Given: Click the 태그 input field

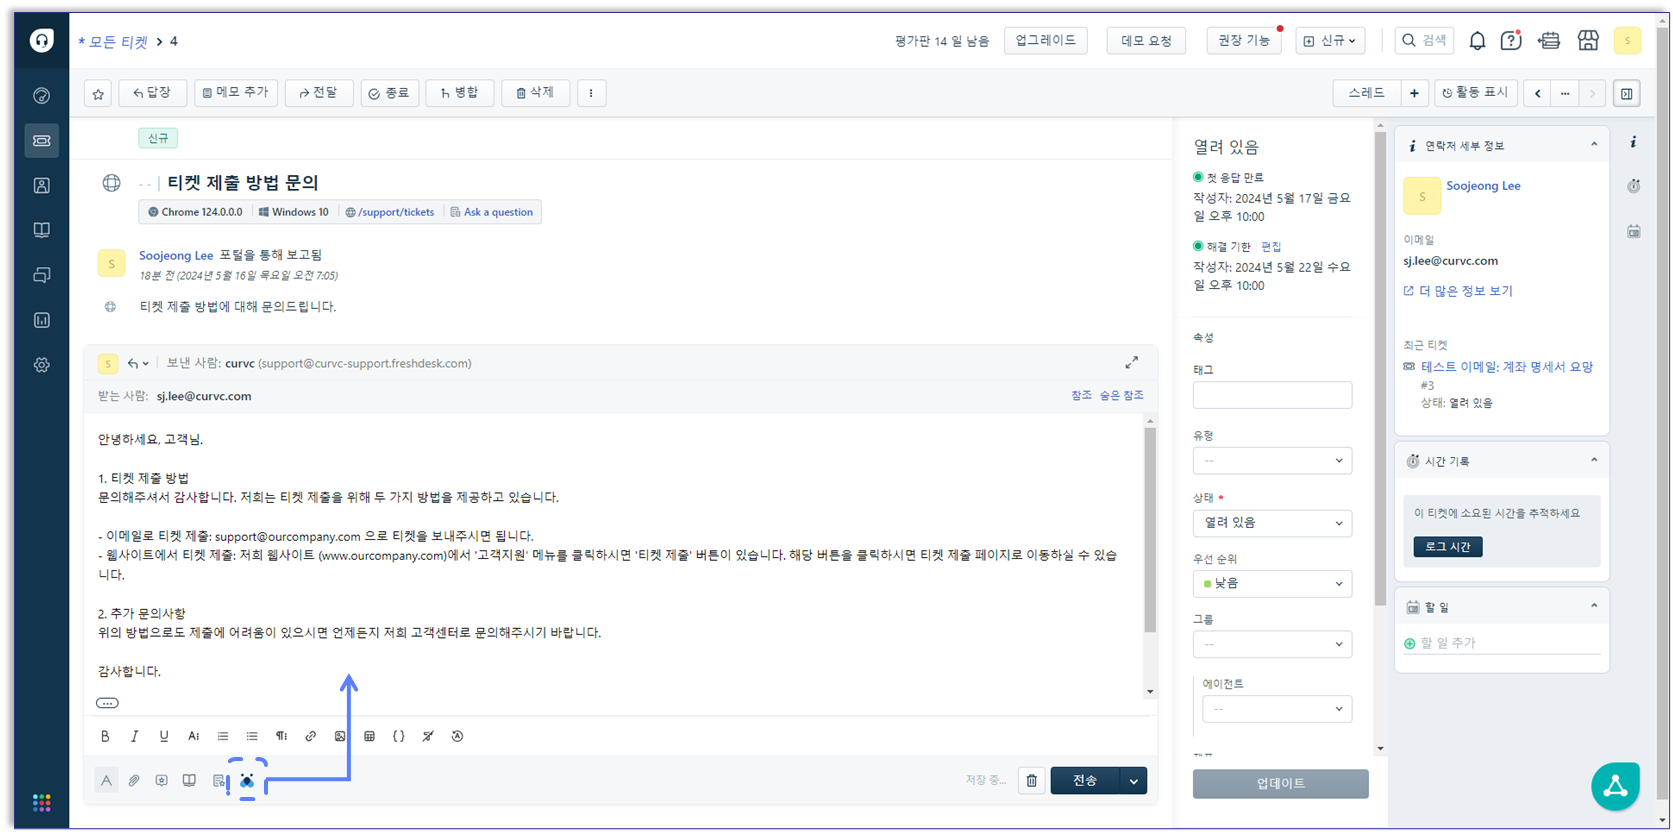Looking at the screenshot, I should click(1272, 395).
